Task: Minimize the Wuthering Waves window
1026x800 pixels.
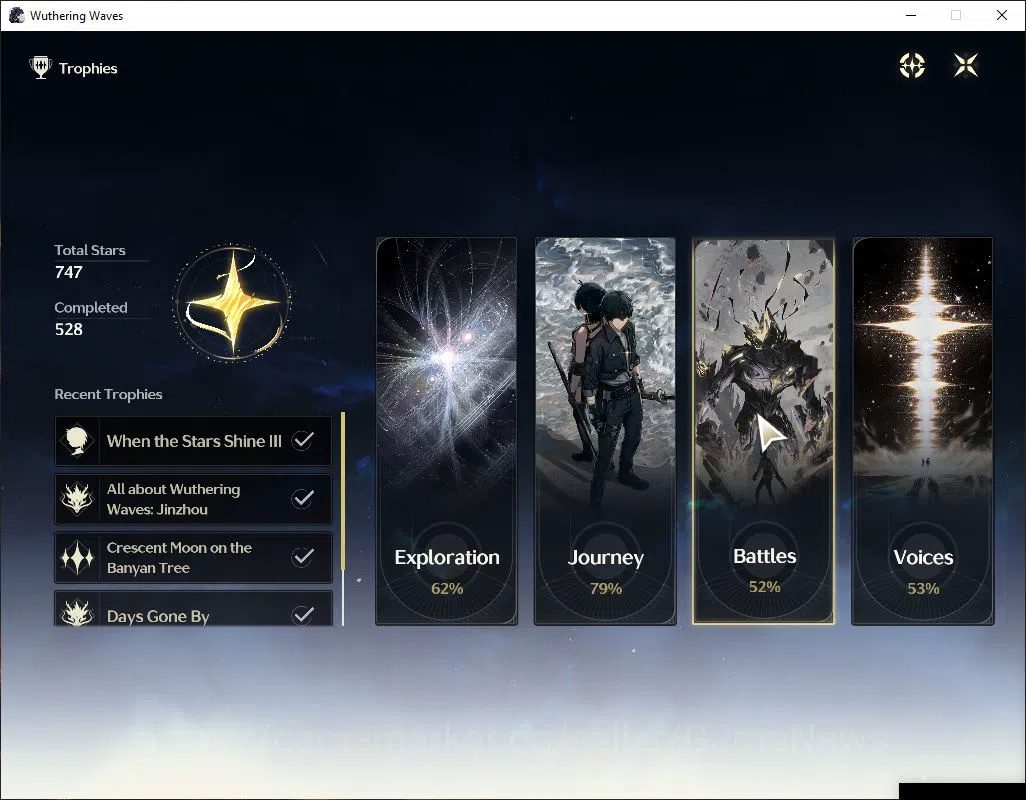Action: click(x=911, y=15)
